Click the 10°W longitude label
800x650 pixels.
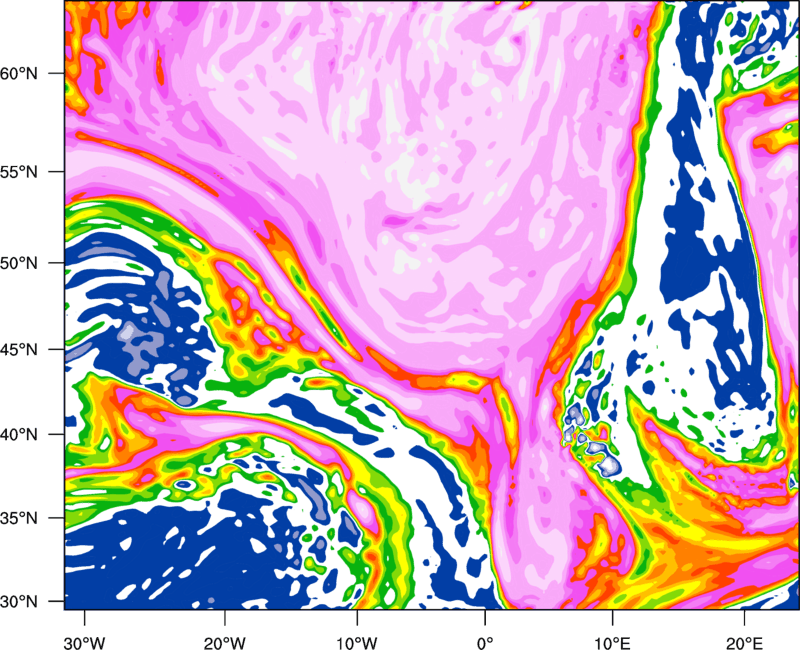coord(357,643)
